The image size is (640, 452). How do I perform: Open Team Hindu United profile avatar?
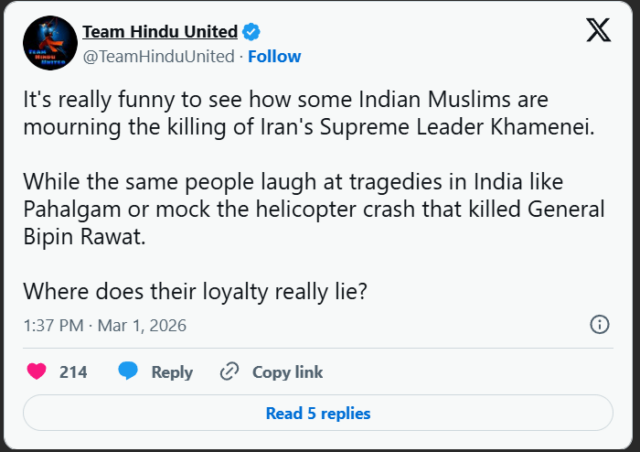[x=48, y=42]
